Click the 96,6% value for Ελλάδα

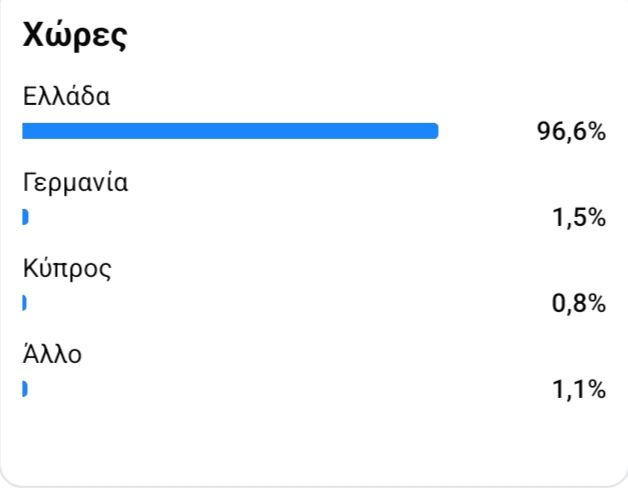coord(571,131)
